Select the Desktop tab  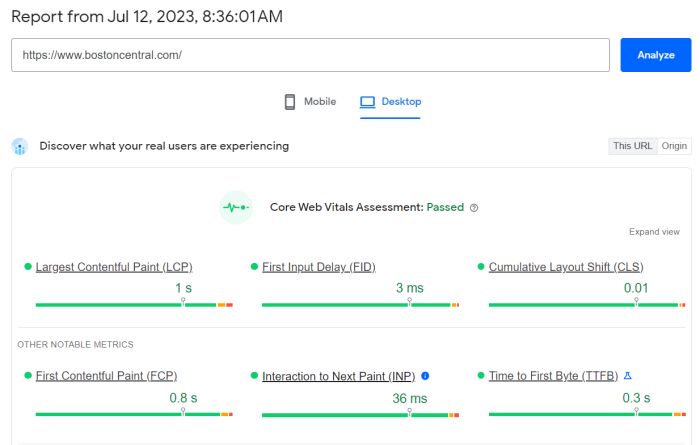tap(390, 102)
